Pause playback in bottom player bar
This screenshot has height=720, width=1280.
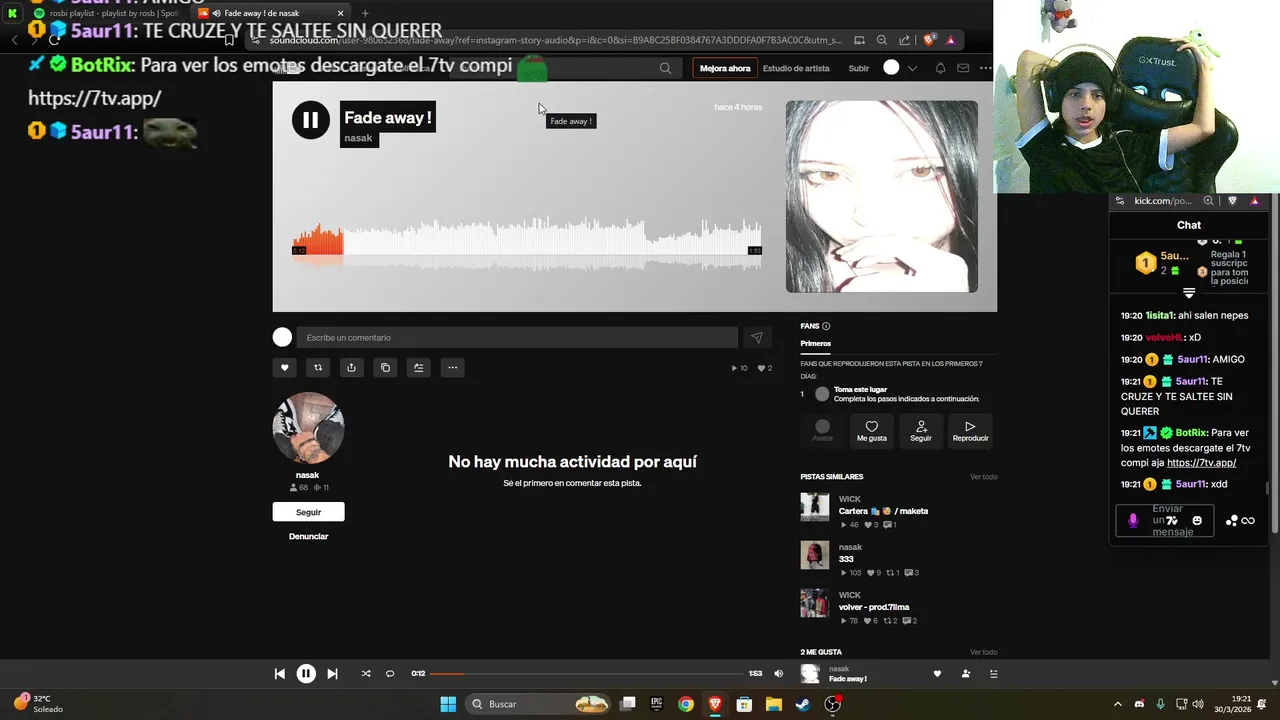[x=306, y=674]
